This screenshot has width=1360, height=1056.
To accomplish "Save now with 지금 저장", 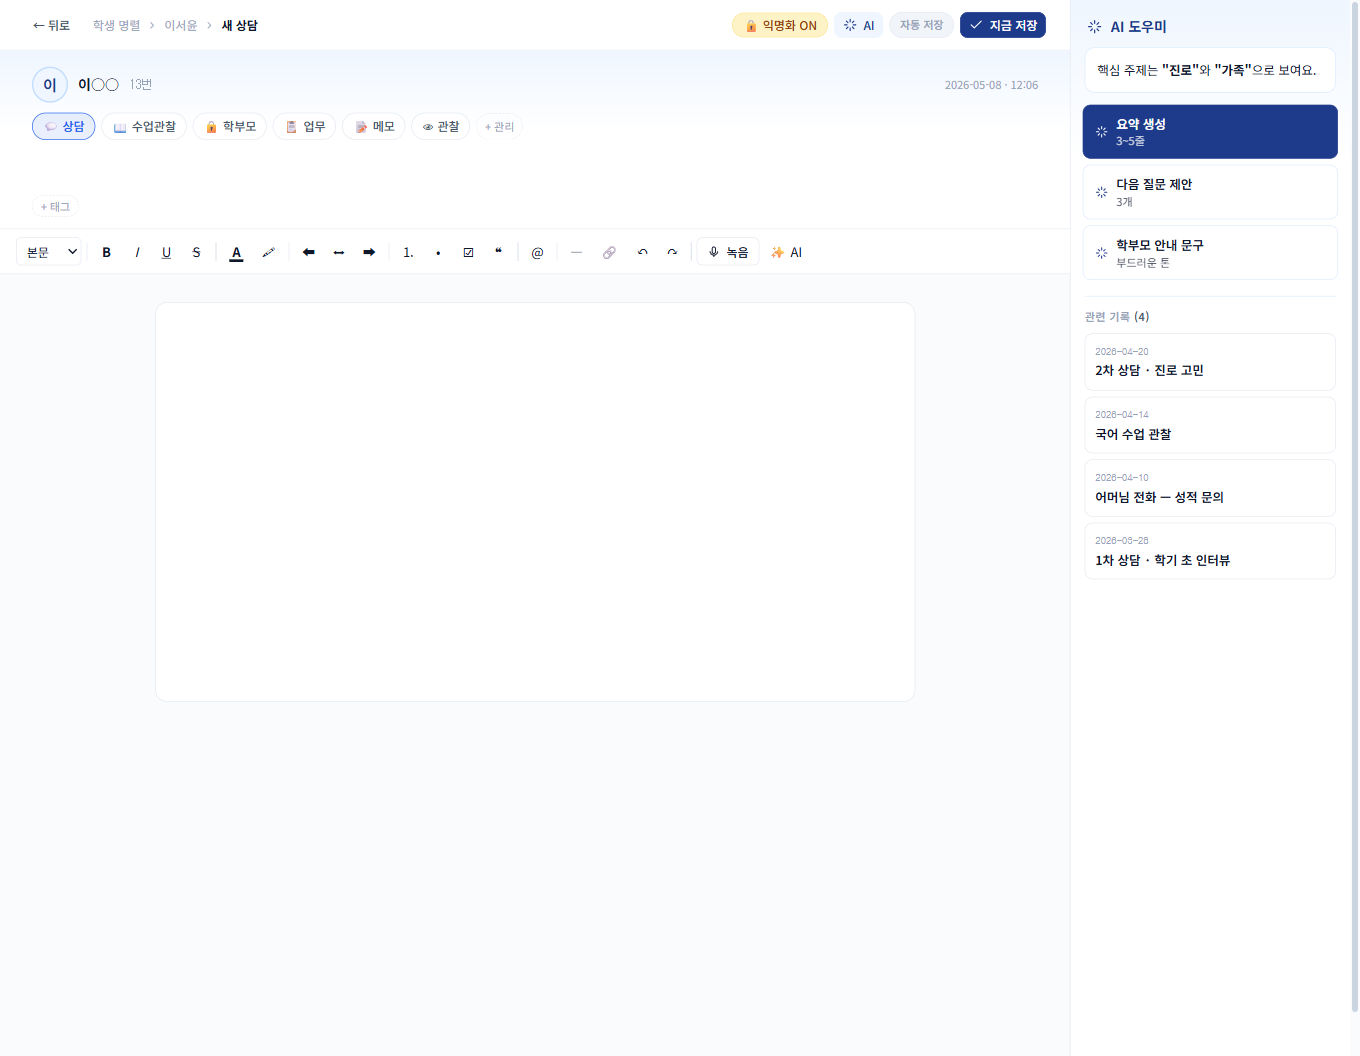I will tap(1003, 25).
